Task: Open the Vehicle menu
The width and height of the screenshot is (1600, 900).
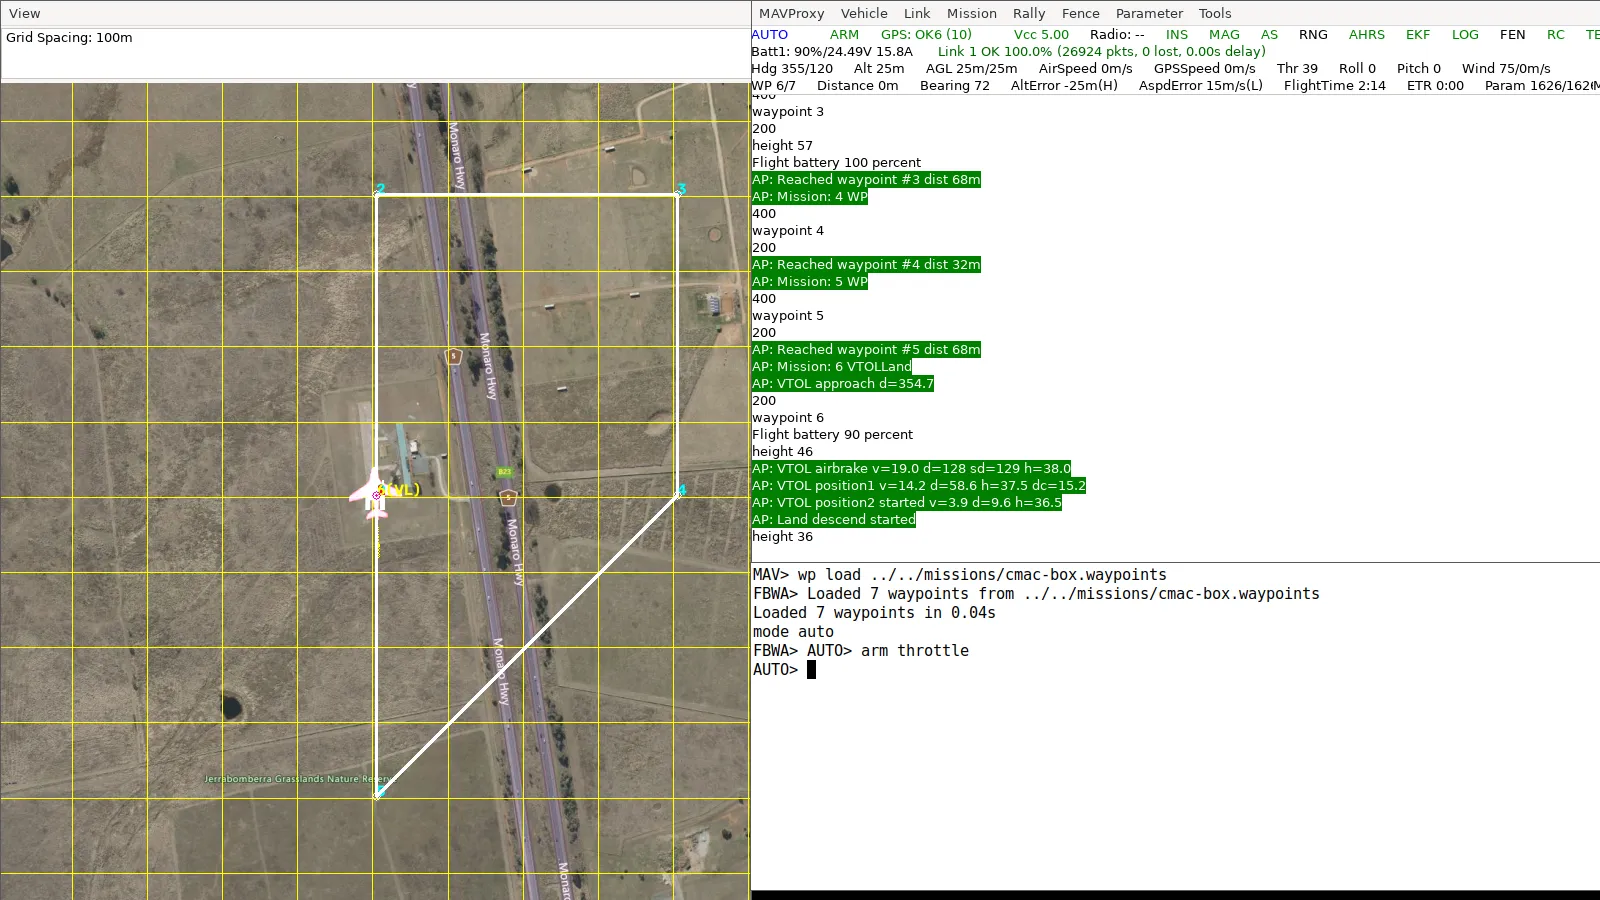Action: point(864,13)
